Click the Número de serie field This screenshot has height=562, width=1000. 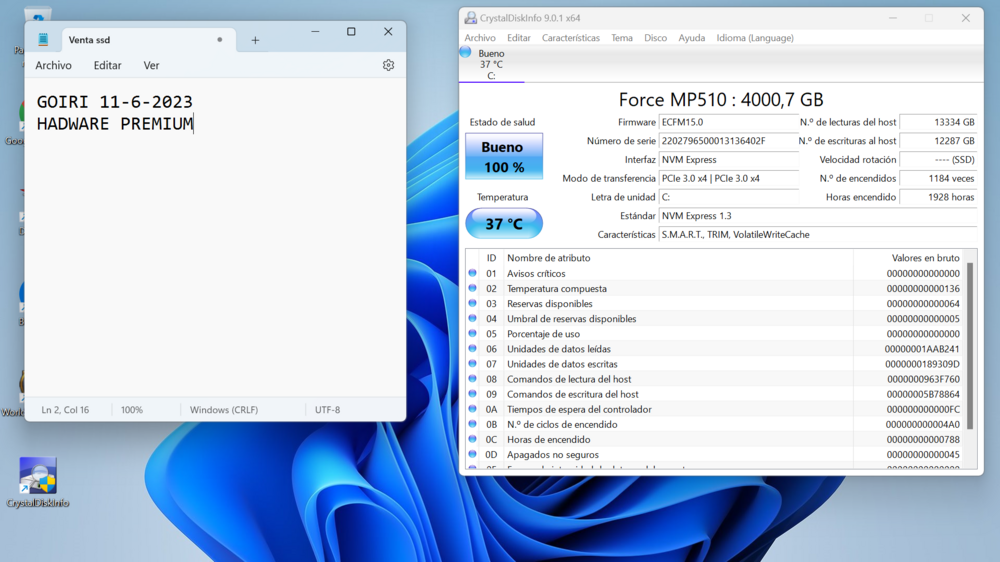pos(728,141)
